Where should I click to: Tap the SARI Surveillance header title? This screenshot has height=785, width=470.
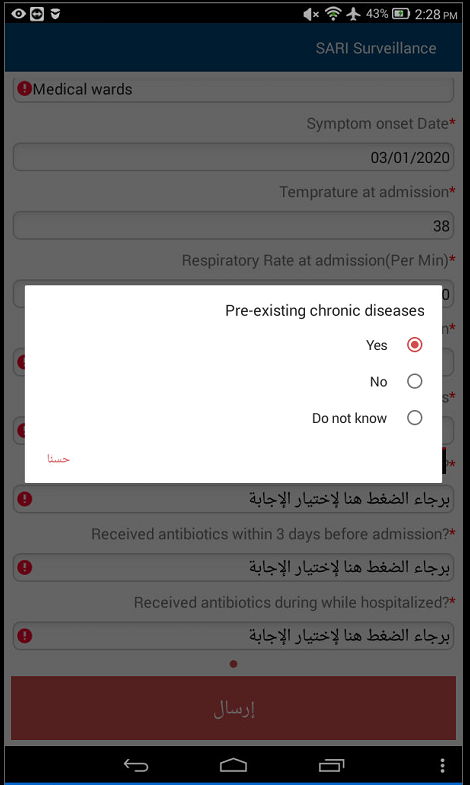pos(376,48)
